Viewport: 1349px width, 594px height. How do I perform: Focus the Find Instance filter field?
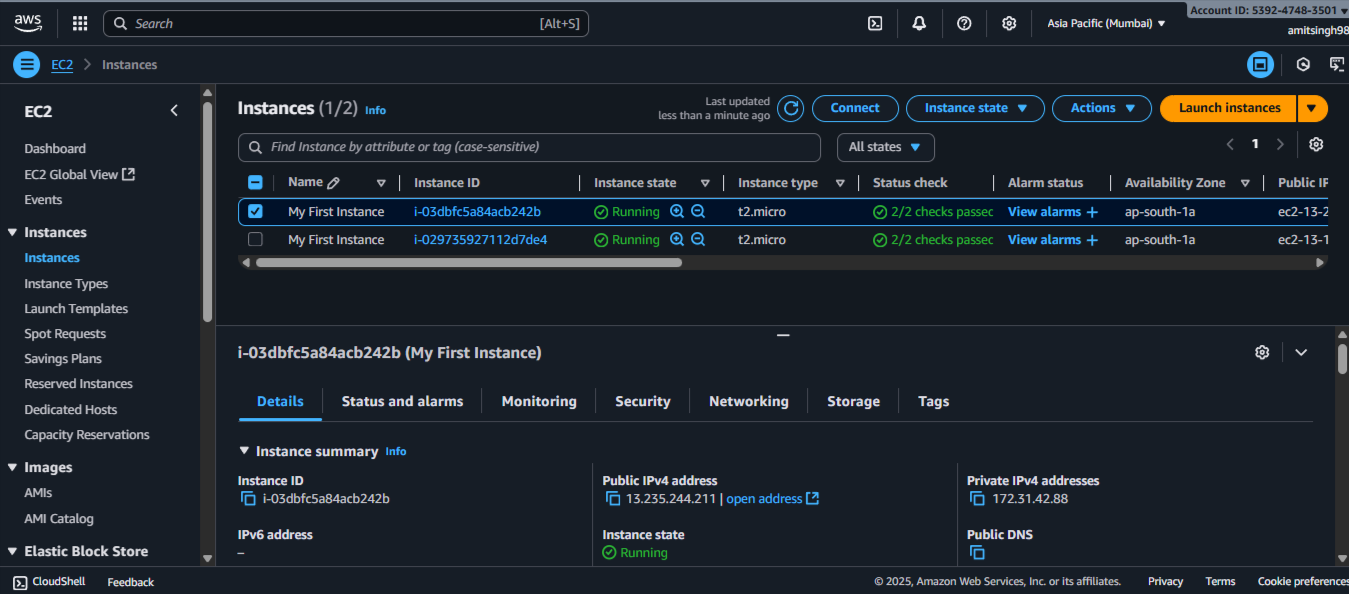click(529, 147)
